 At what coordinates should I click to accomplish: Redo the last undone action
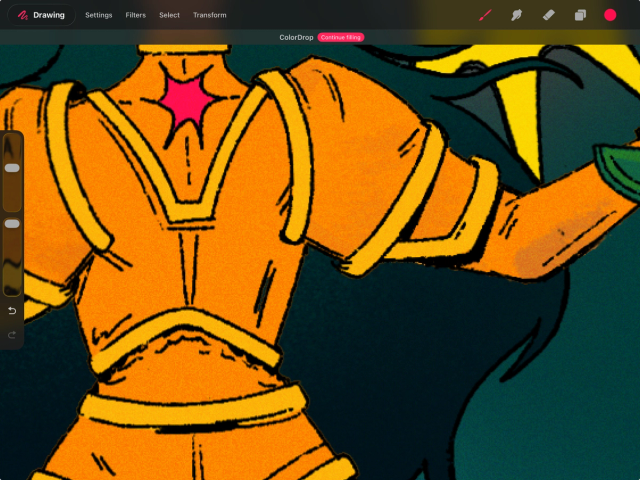[12, 335]
